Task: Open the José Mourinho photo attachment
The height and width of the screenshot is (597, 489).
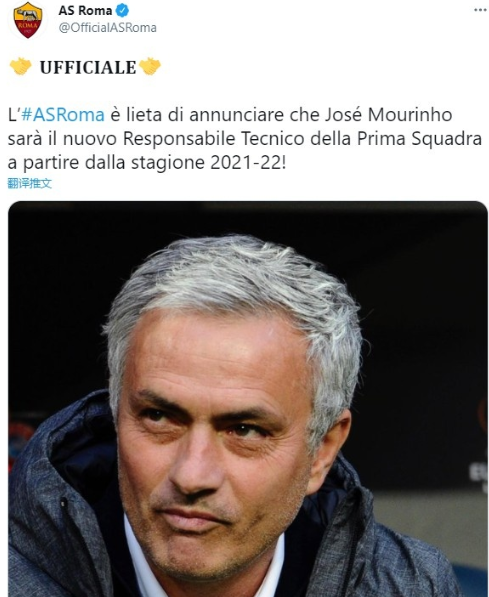Action: 248,399
